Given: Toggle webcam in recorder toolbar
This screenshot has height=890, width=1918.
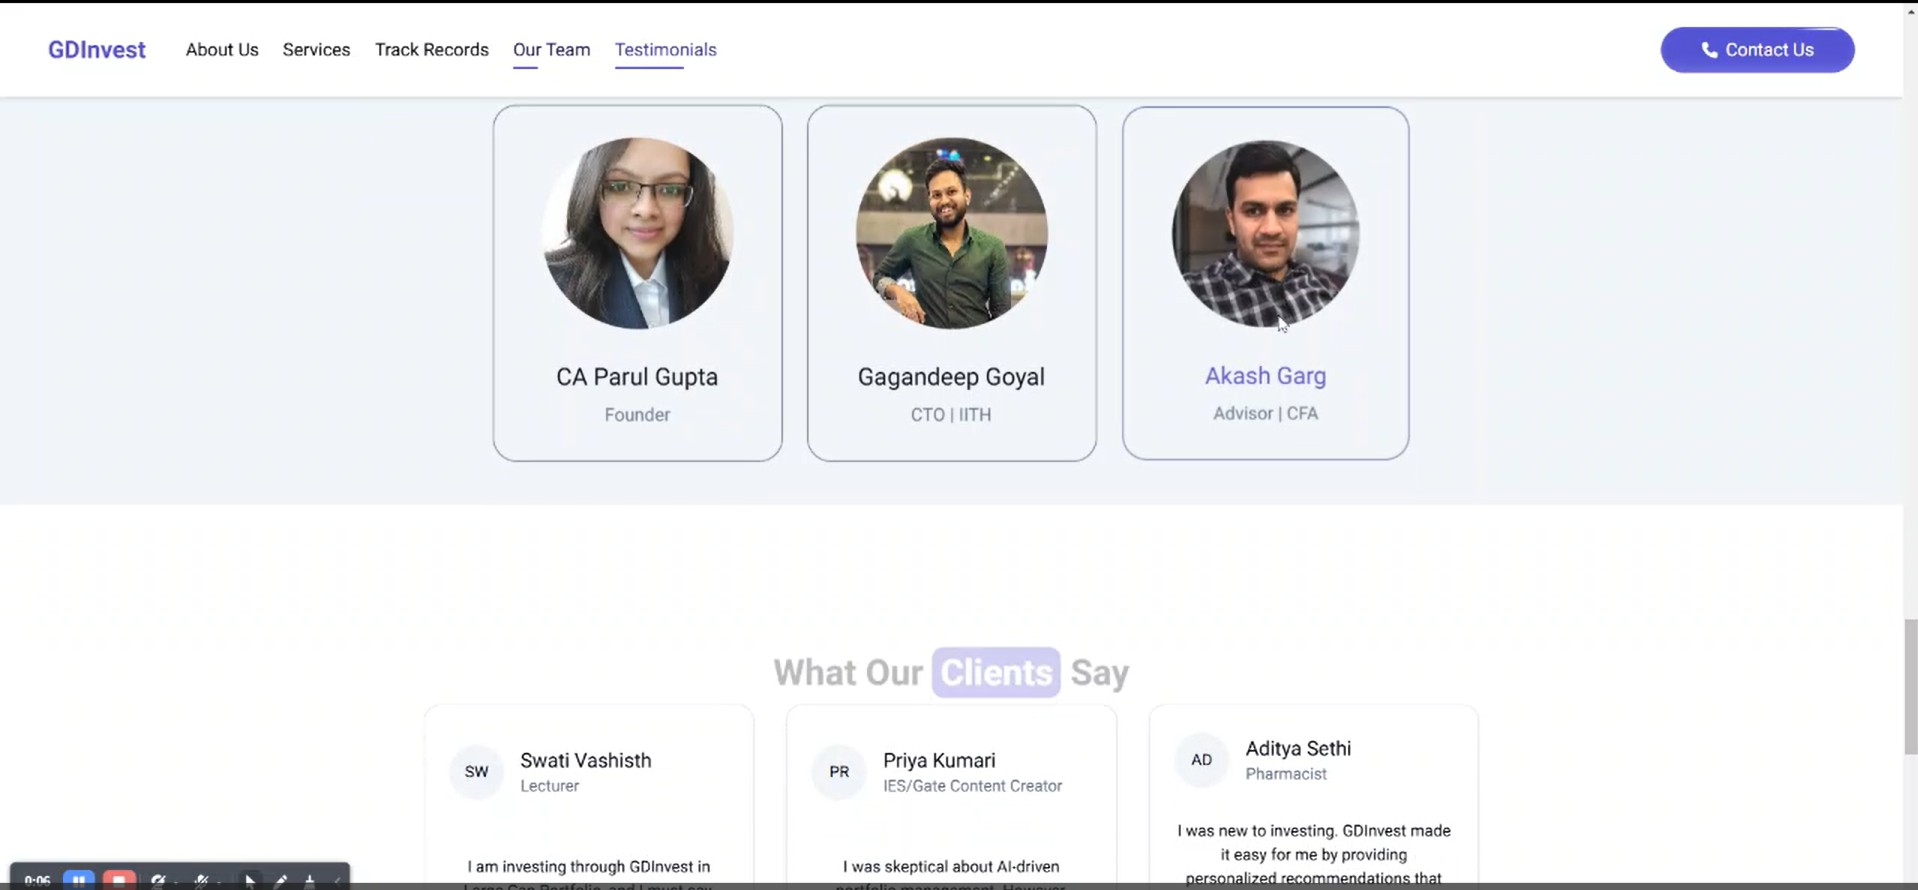Looking at the screenshot, I should coord(158,881).
